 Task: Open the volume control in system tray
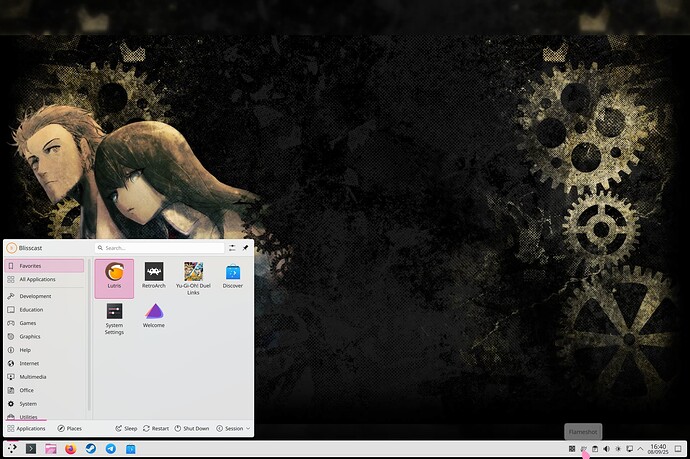tap(606, 448)
